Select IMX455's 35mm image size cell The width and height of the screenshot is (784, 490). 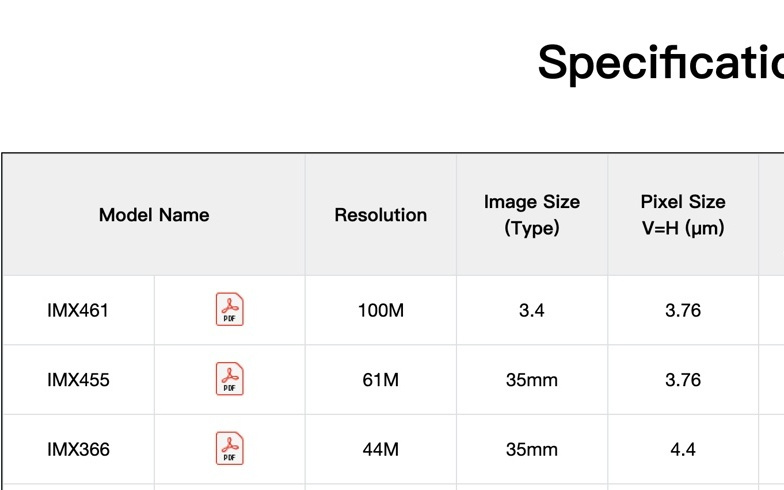[x=532, y=380]
